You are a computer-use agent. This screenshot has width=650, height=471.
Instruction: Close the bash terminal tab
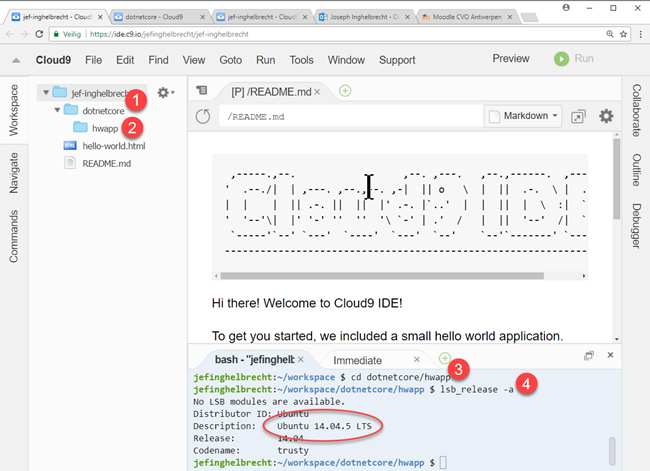[301, 359]
